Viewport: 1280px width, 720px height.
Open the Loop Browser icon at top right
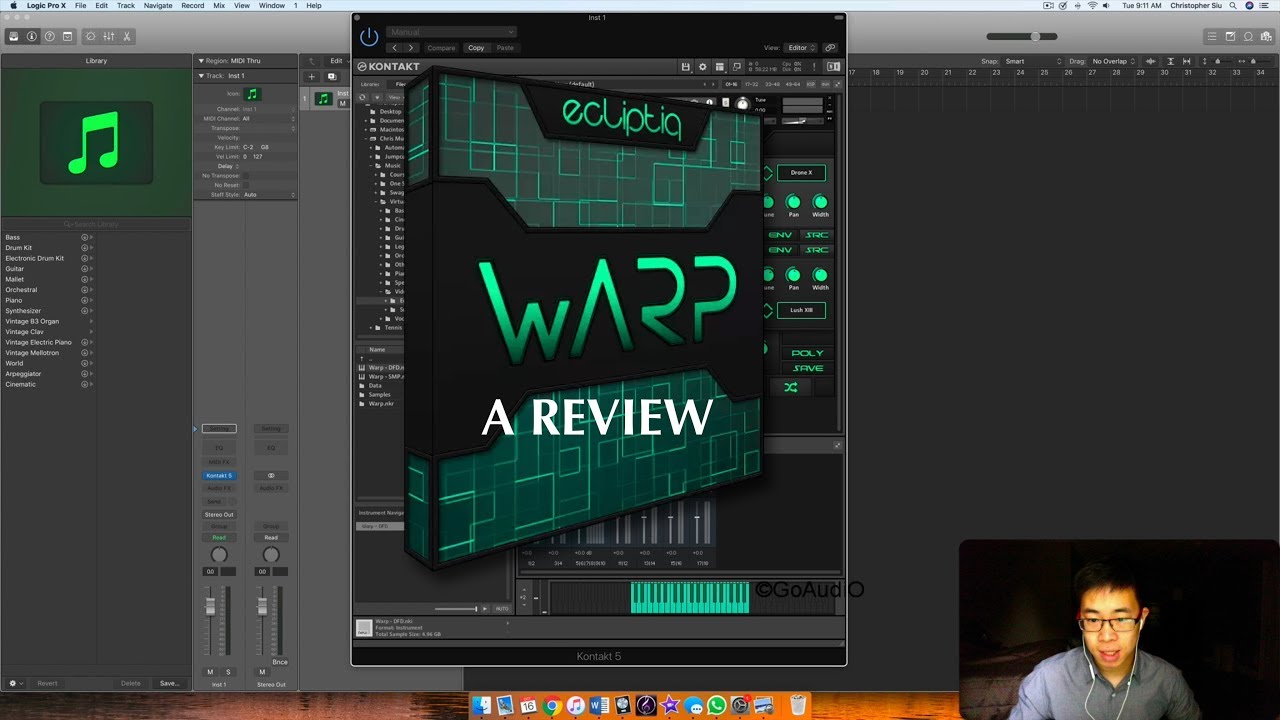[1248, 36]
